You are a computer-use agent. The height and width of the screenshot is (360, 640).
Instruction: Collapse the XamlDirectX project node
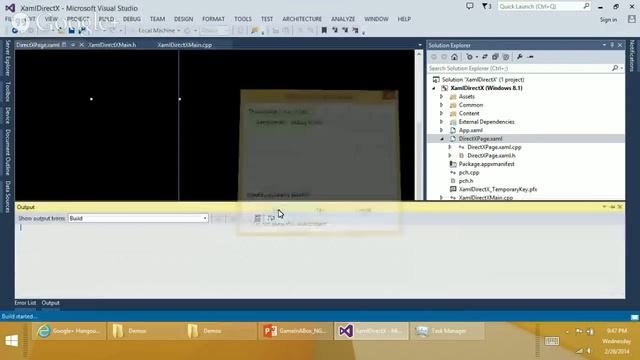click(x=434, y=88)
